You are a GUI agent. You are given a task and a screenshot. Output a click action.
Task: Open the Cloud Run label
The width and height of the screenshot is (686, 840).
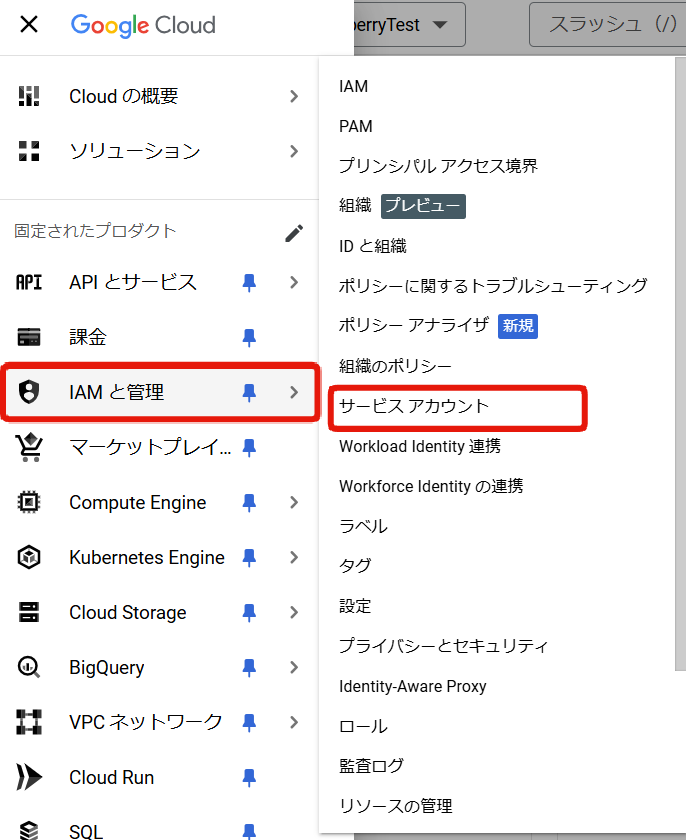click(111, 777)
